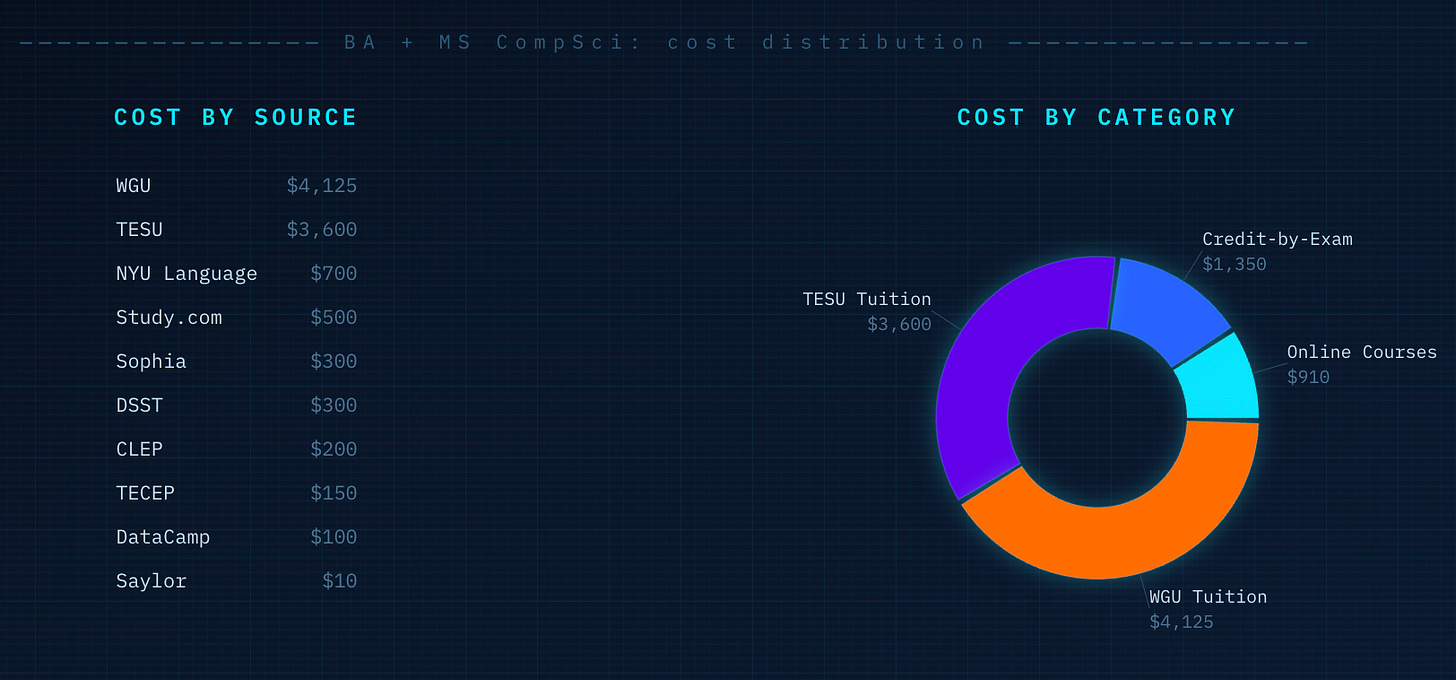
Task: Click $3,600 under the TESU Tuition chart label
Action: click(x=899, y=324)
